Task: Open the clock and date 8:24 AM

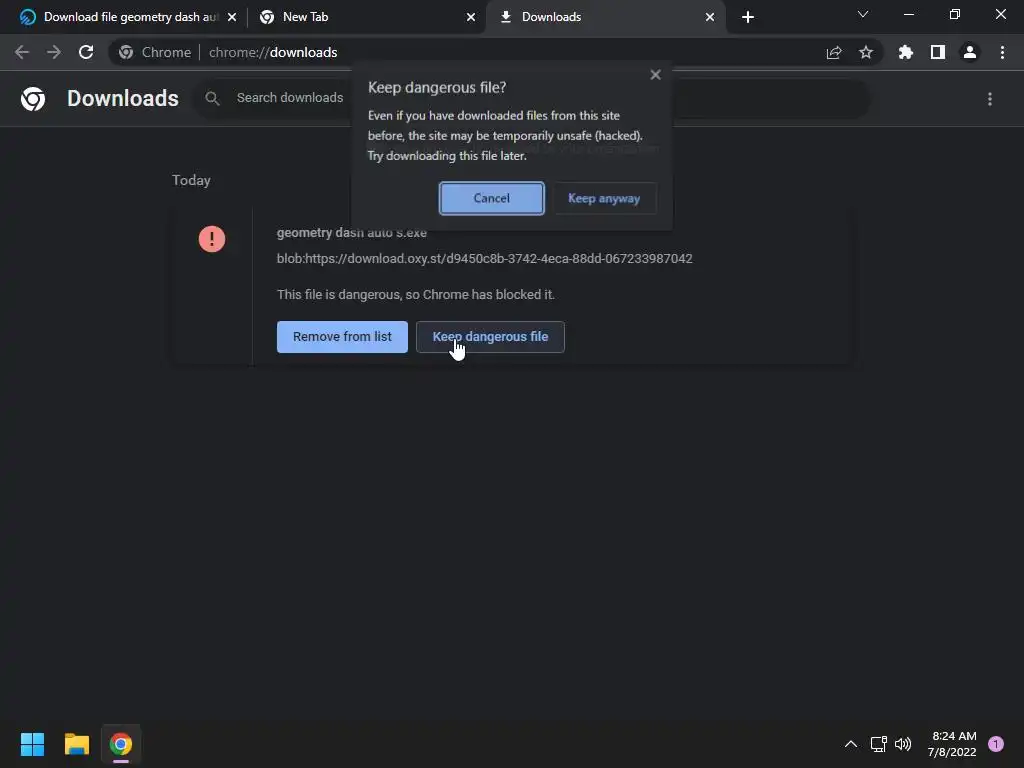Action: [x=952, y=744]
